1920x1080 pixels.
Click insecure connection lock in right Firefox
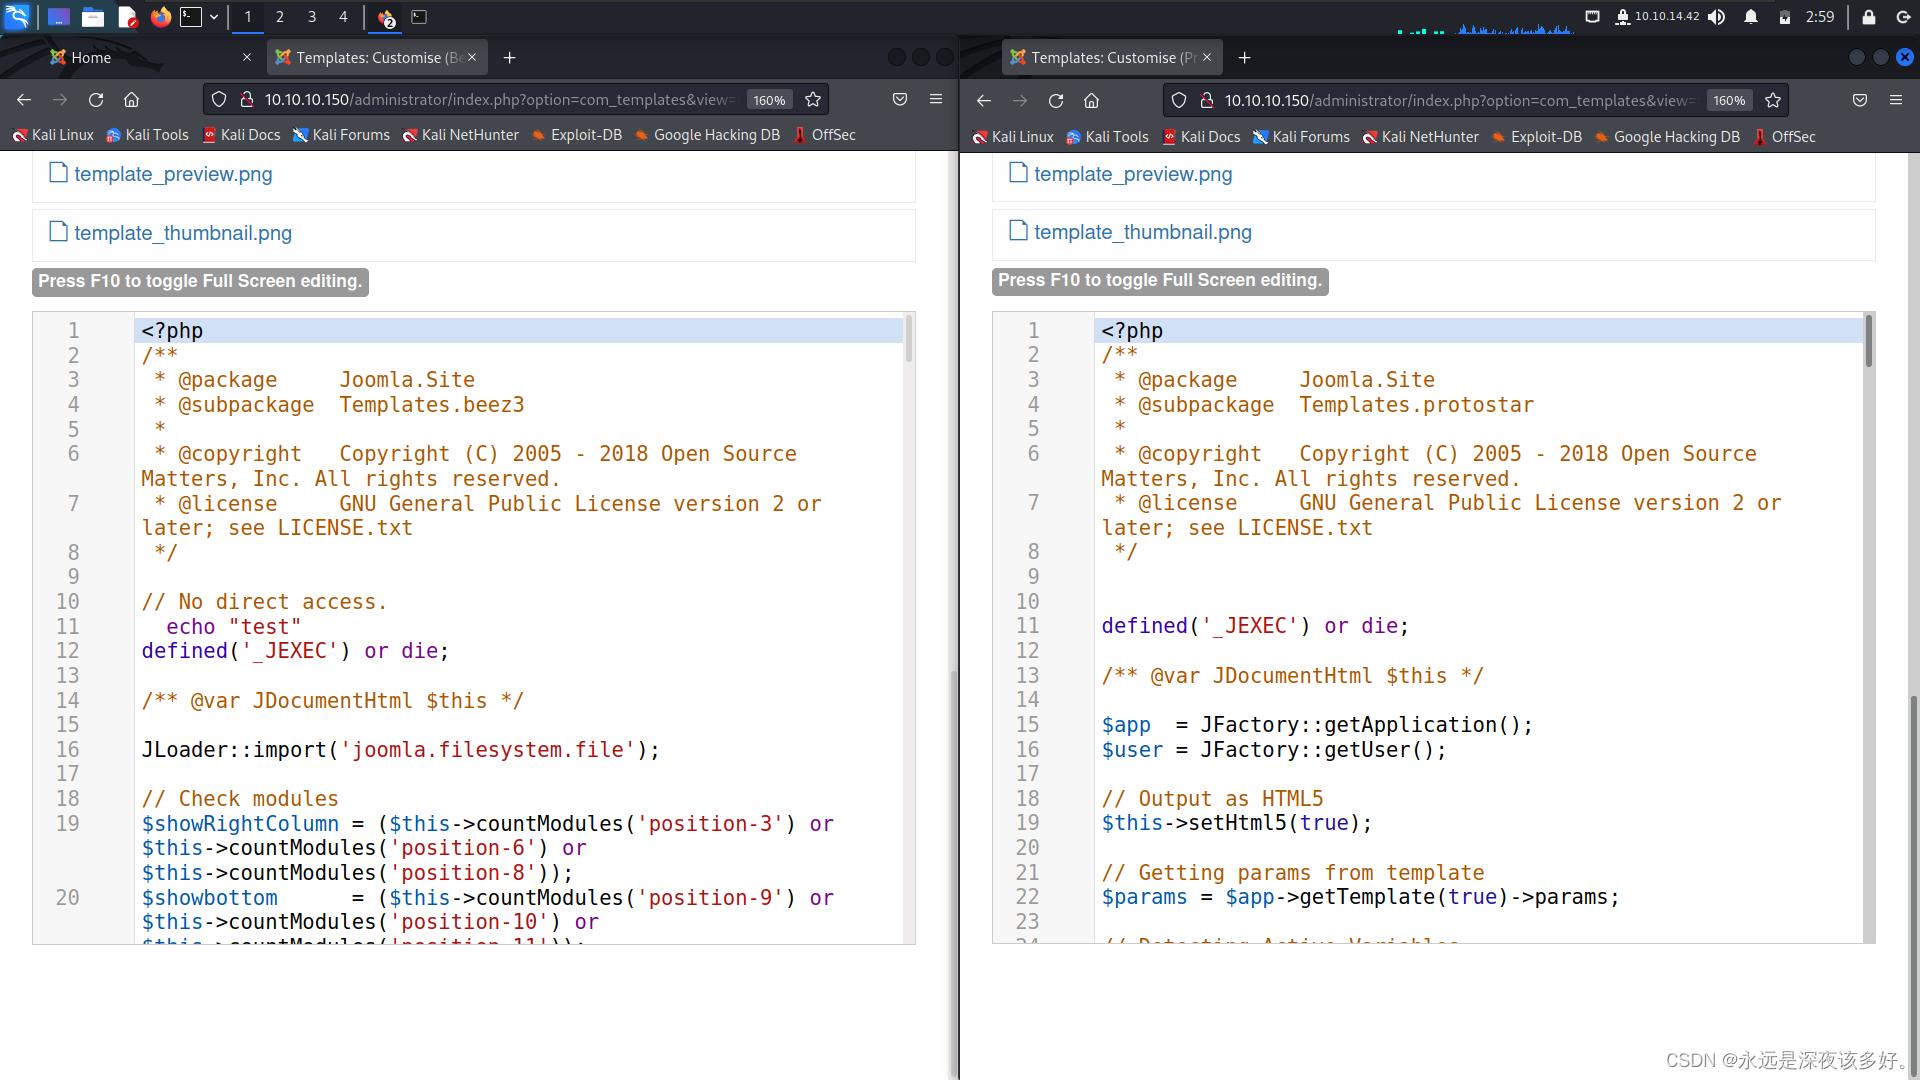1207,101
